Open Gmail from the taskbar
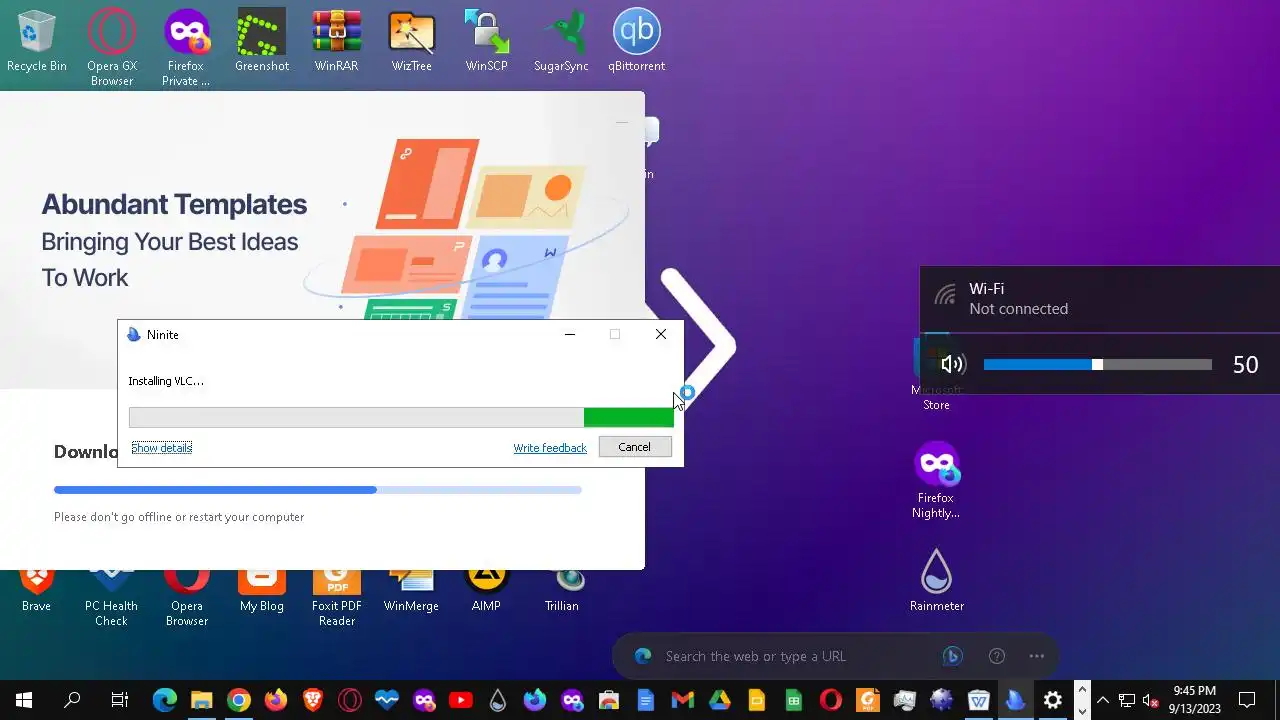The image size is (1280, 720). point(682,700)
